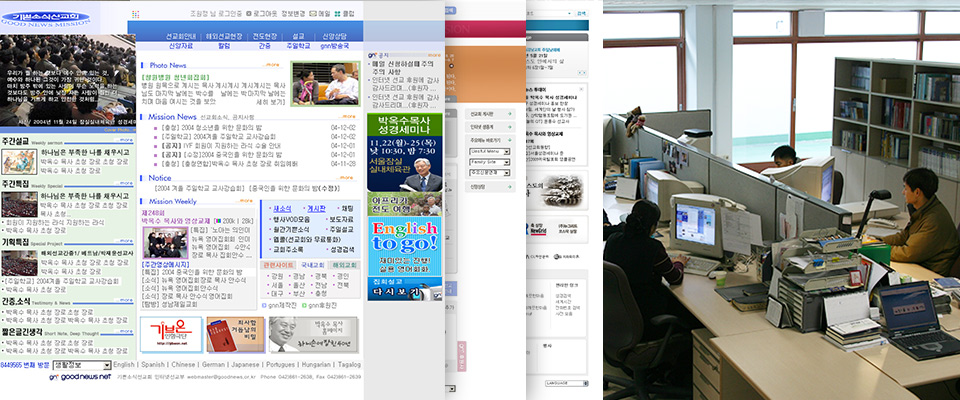Open the Family Site dropdown

(489, 162)
